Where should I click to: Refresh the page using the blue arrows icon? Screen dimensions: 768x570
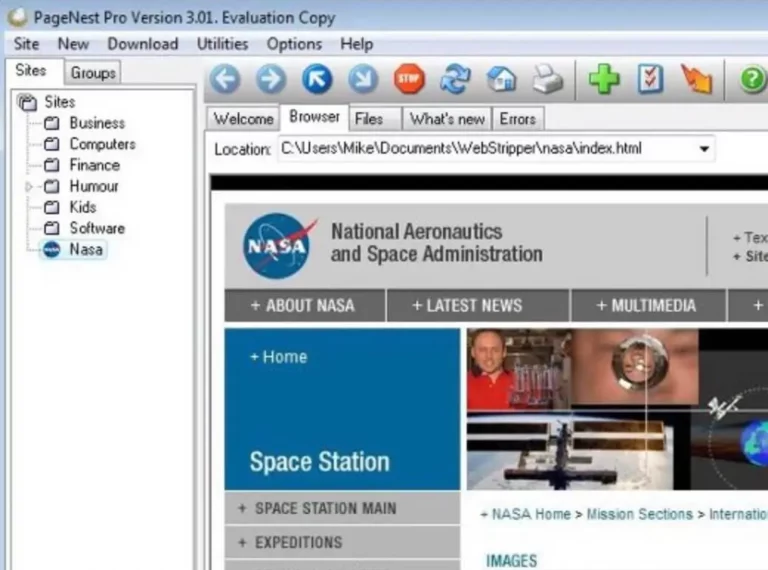455,79
